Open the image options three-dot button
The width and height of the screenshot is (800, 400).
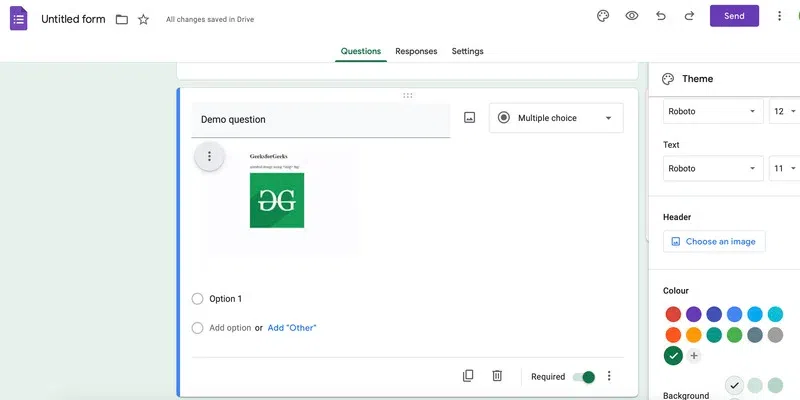209,156
